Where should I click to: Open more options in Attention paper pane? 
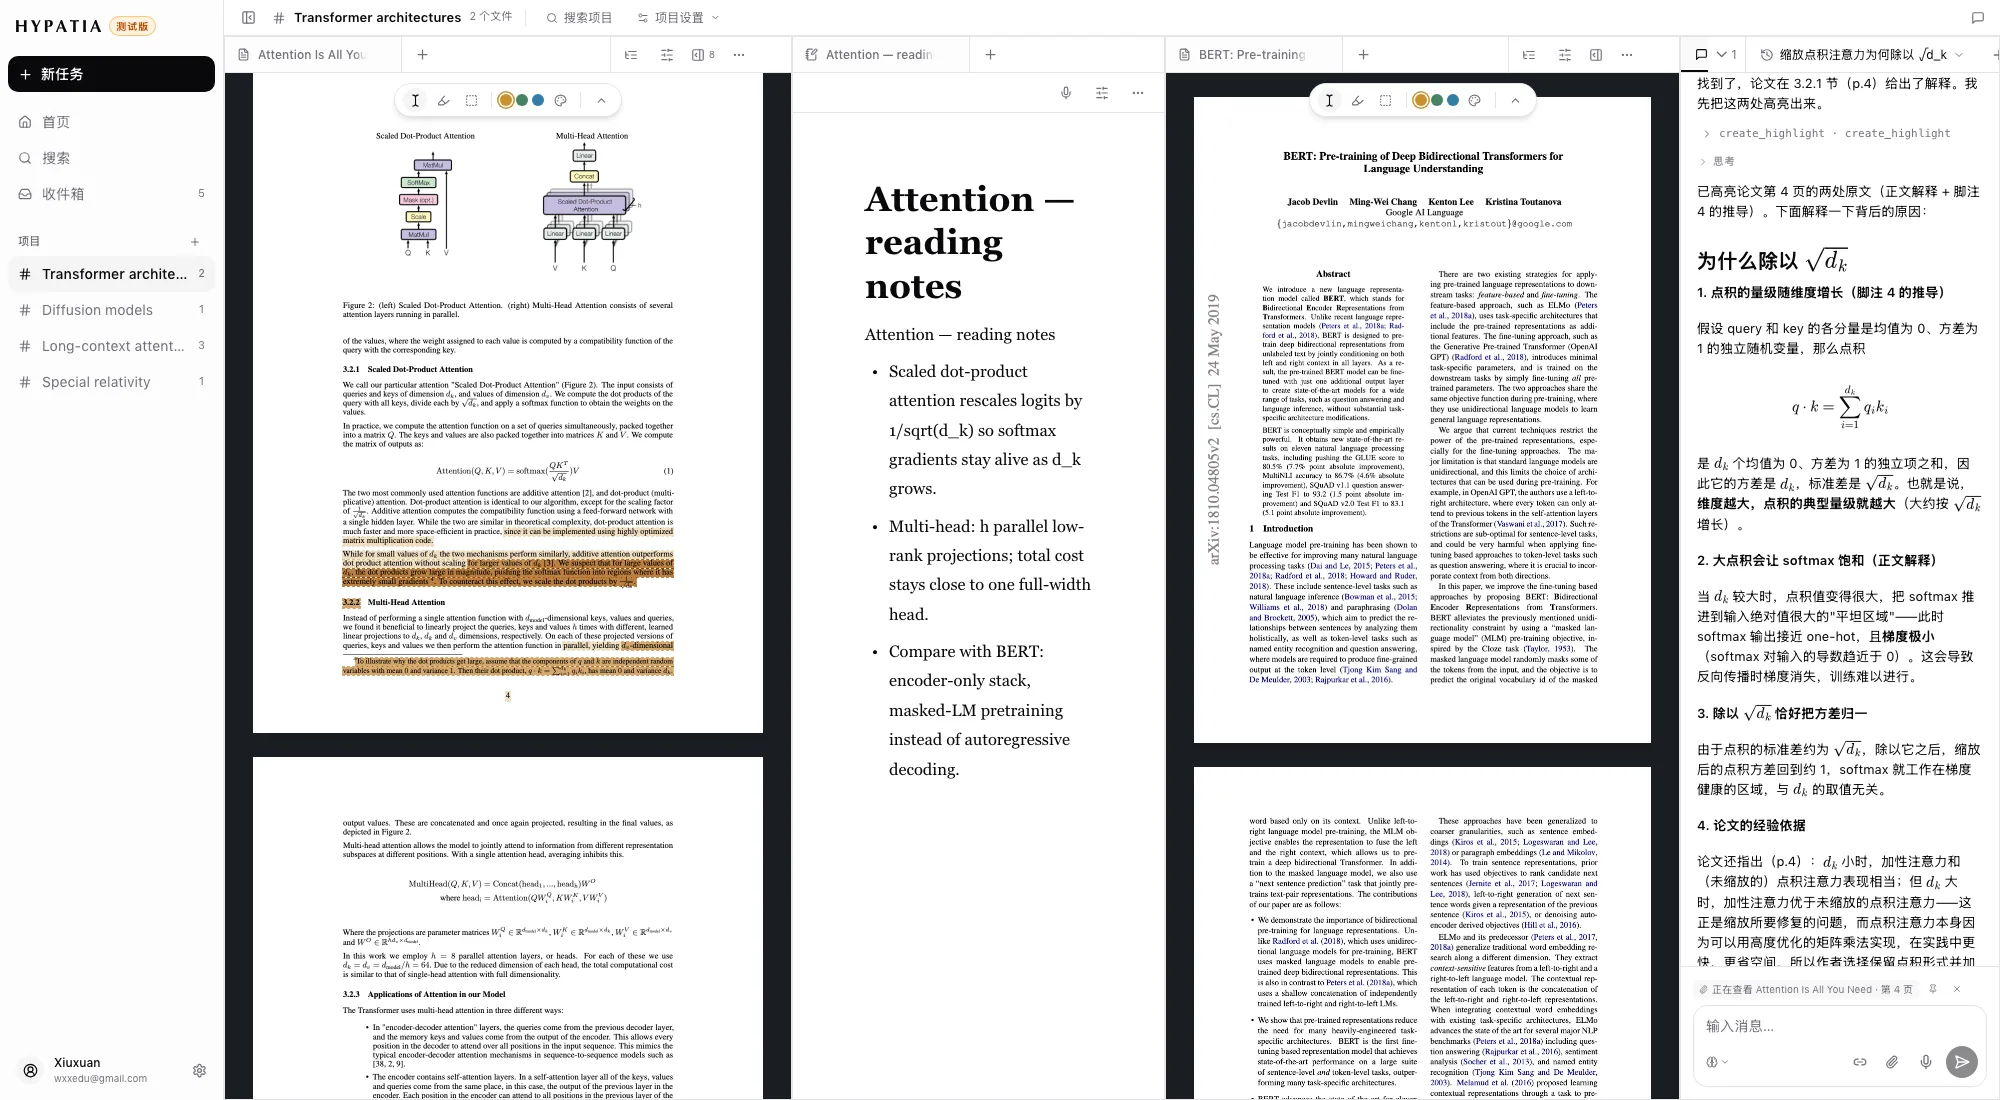tap(739, 55)
